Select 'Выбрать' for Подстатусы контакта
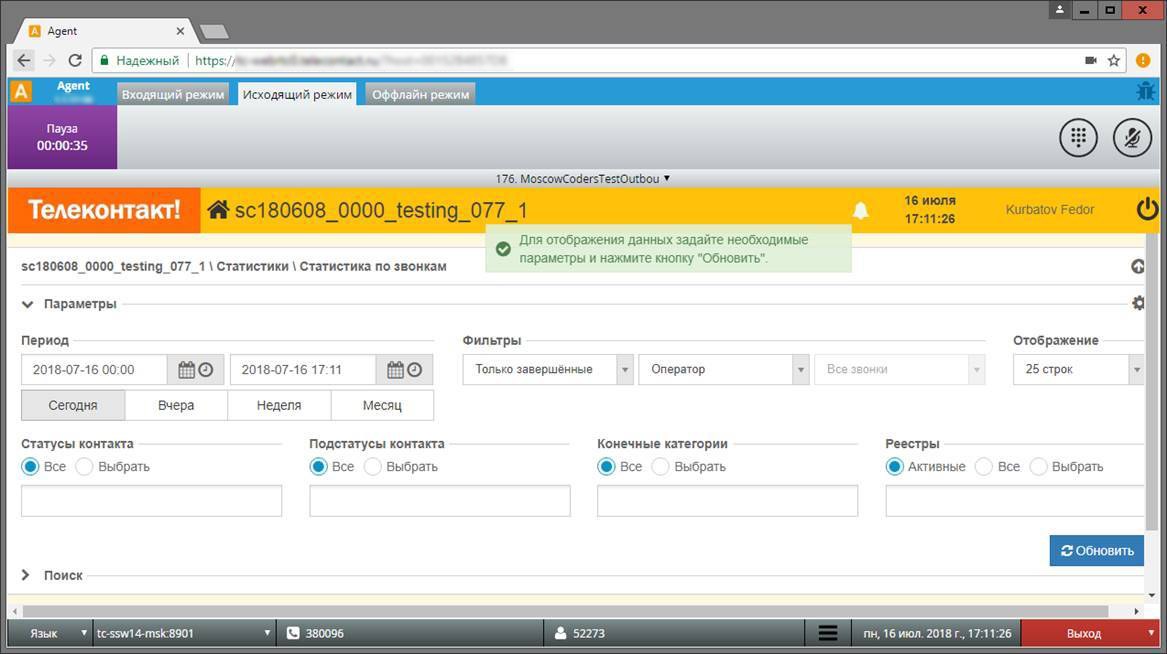 click(372, 467)
